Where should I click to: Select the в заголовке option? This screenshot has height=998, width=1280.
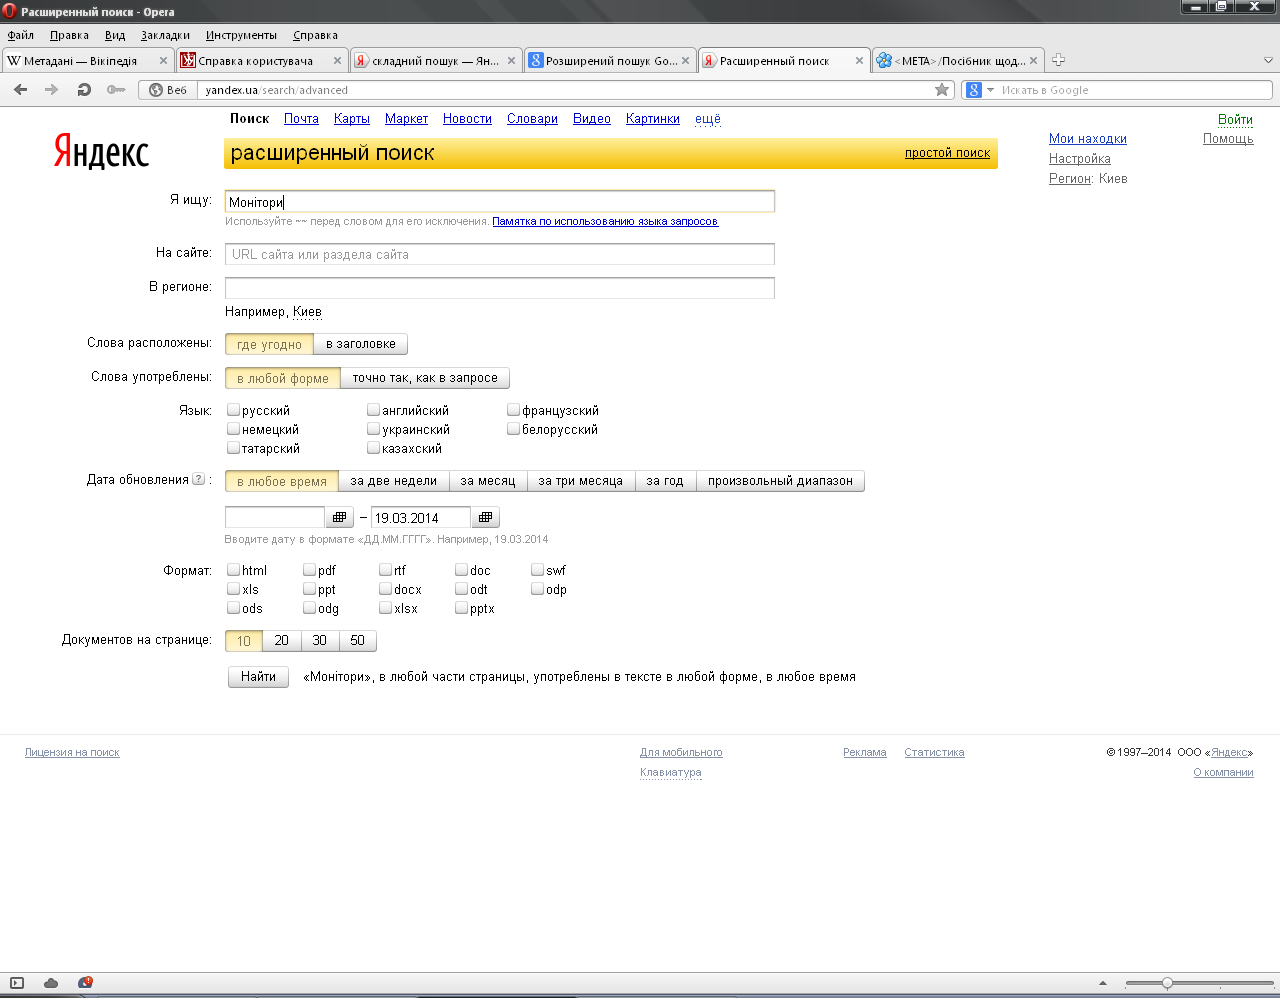pyautogui.click(x=360, y=344)
